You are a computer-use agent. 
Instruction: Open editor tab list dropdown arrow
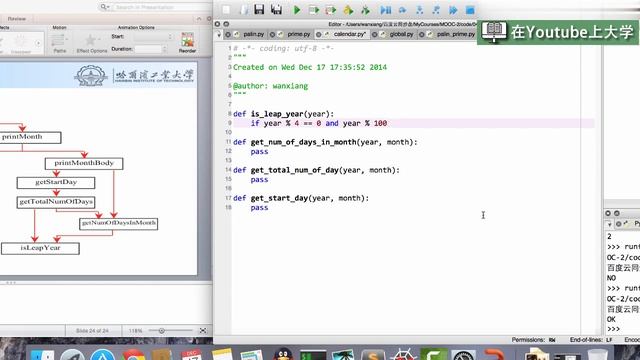[218, 35]
